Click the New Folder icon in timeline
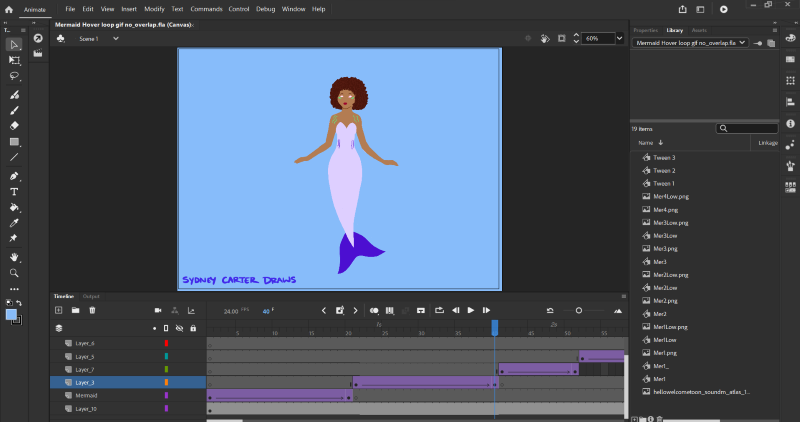The image size is (800, 422). (x=76, y=310)
